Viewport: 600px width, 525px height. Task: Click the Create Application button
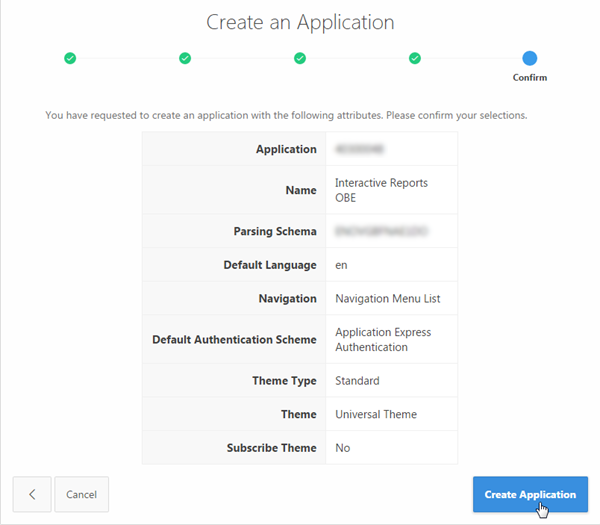pyautogui.click(x=530, y=494)
